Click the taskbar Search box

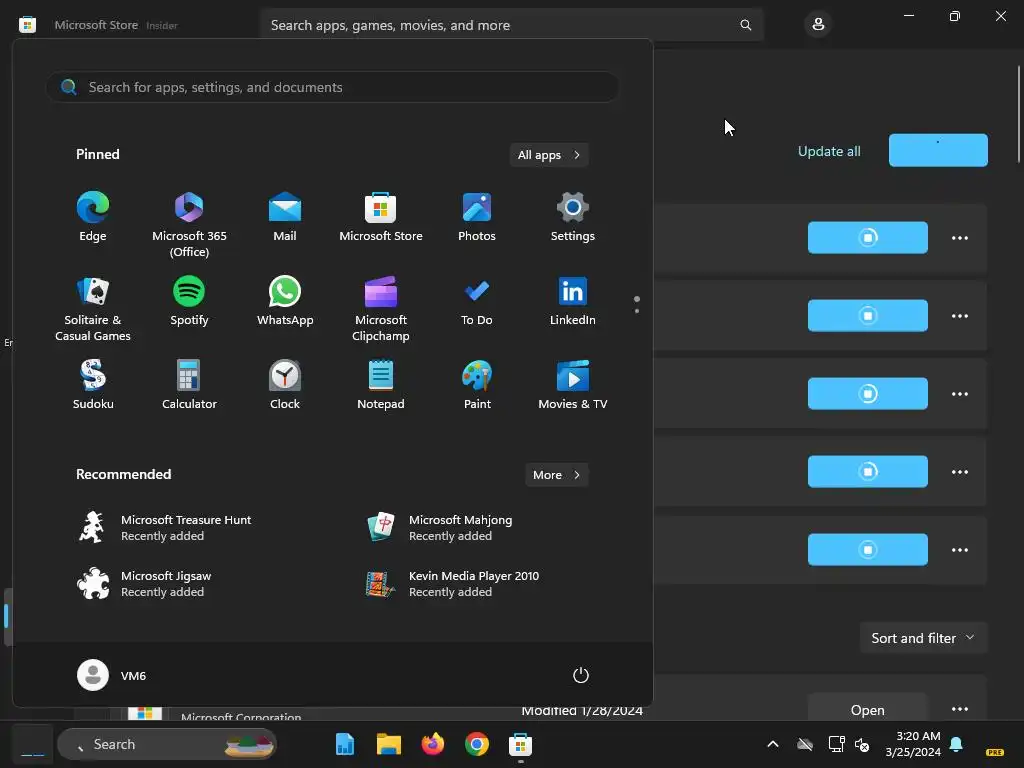point(167,744)
